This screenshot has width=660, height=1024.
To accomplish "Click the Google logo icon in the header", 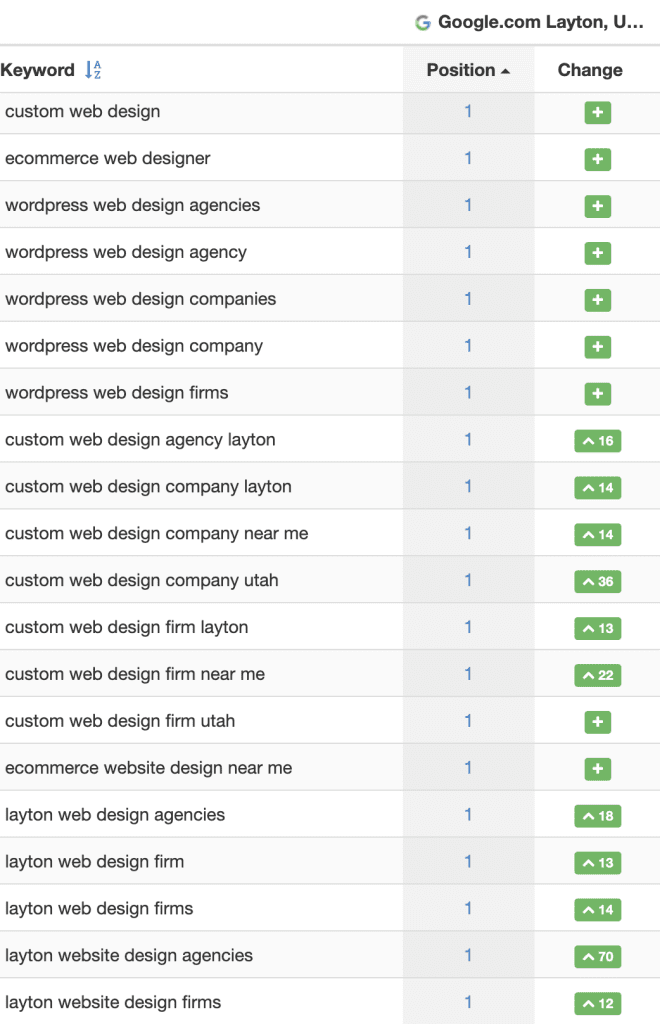I will point(423,23).
